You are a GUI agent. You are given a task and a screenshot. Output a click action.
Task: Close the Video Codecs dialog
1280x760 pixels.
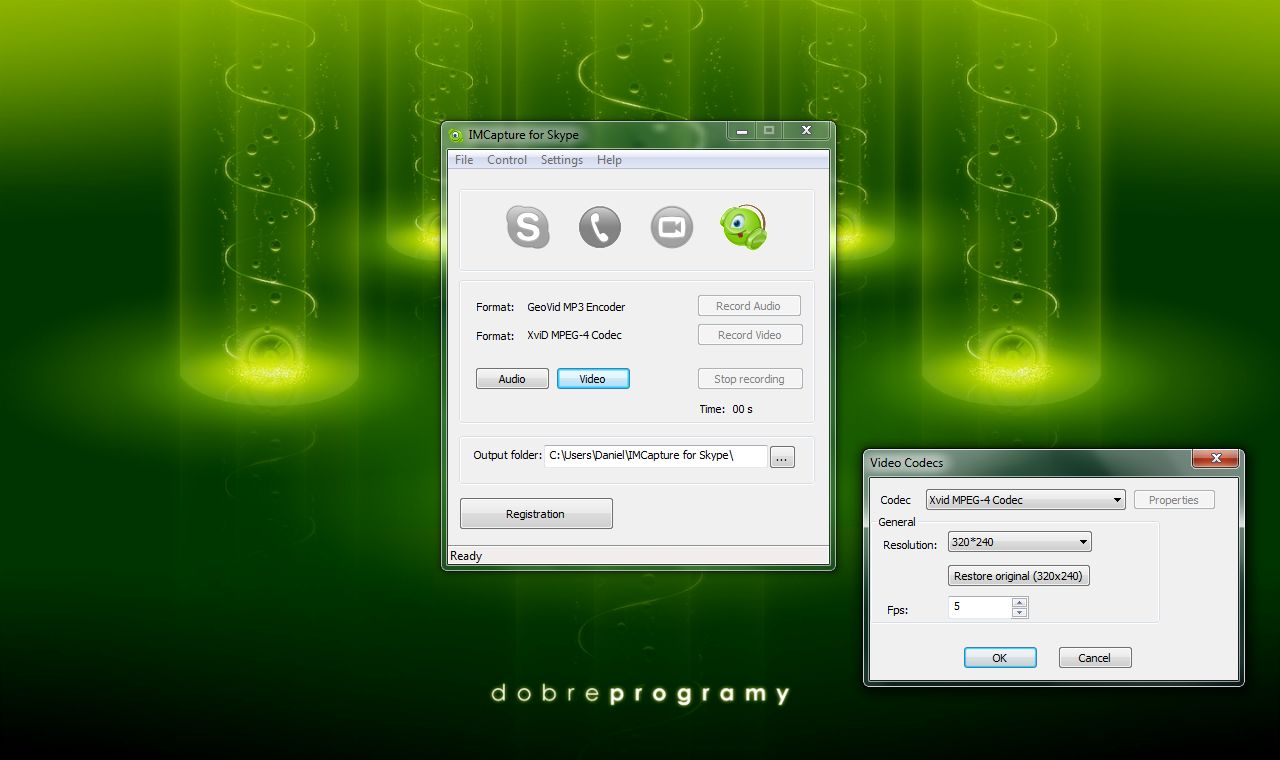click(x=1216, y=458)
